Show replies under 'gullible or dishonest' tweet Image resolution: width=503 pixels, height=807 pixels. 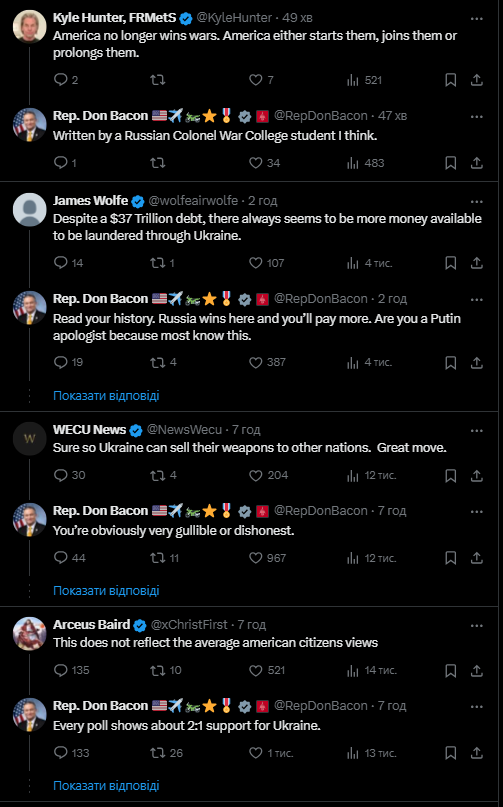coord(106,590)
